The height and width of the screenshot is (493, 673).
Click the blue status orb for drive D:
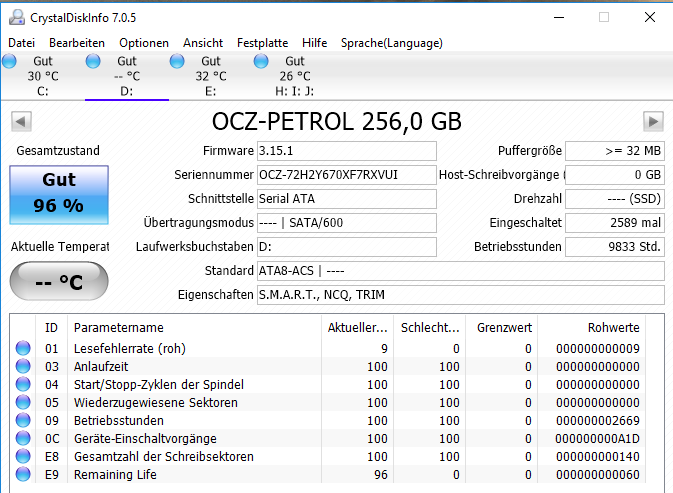pos(93,61)
